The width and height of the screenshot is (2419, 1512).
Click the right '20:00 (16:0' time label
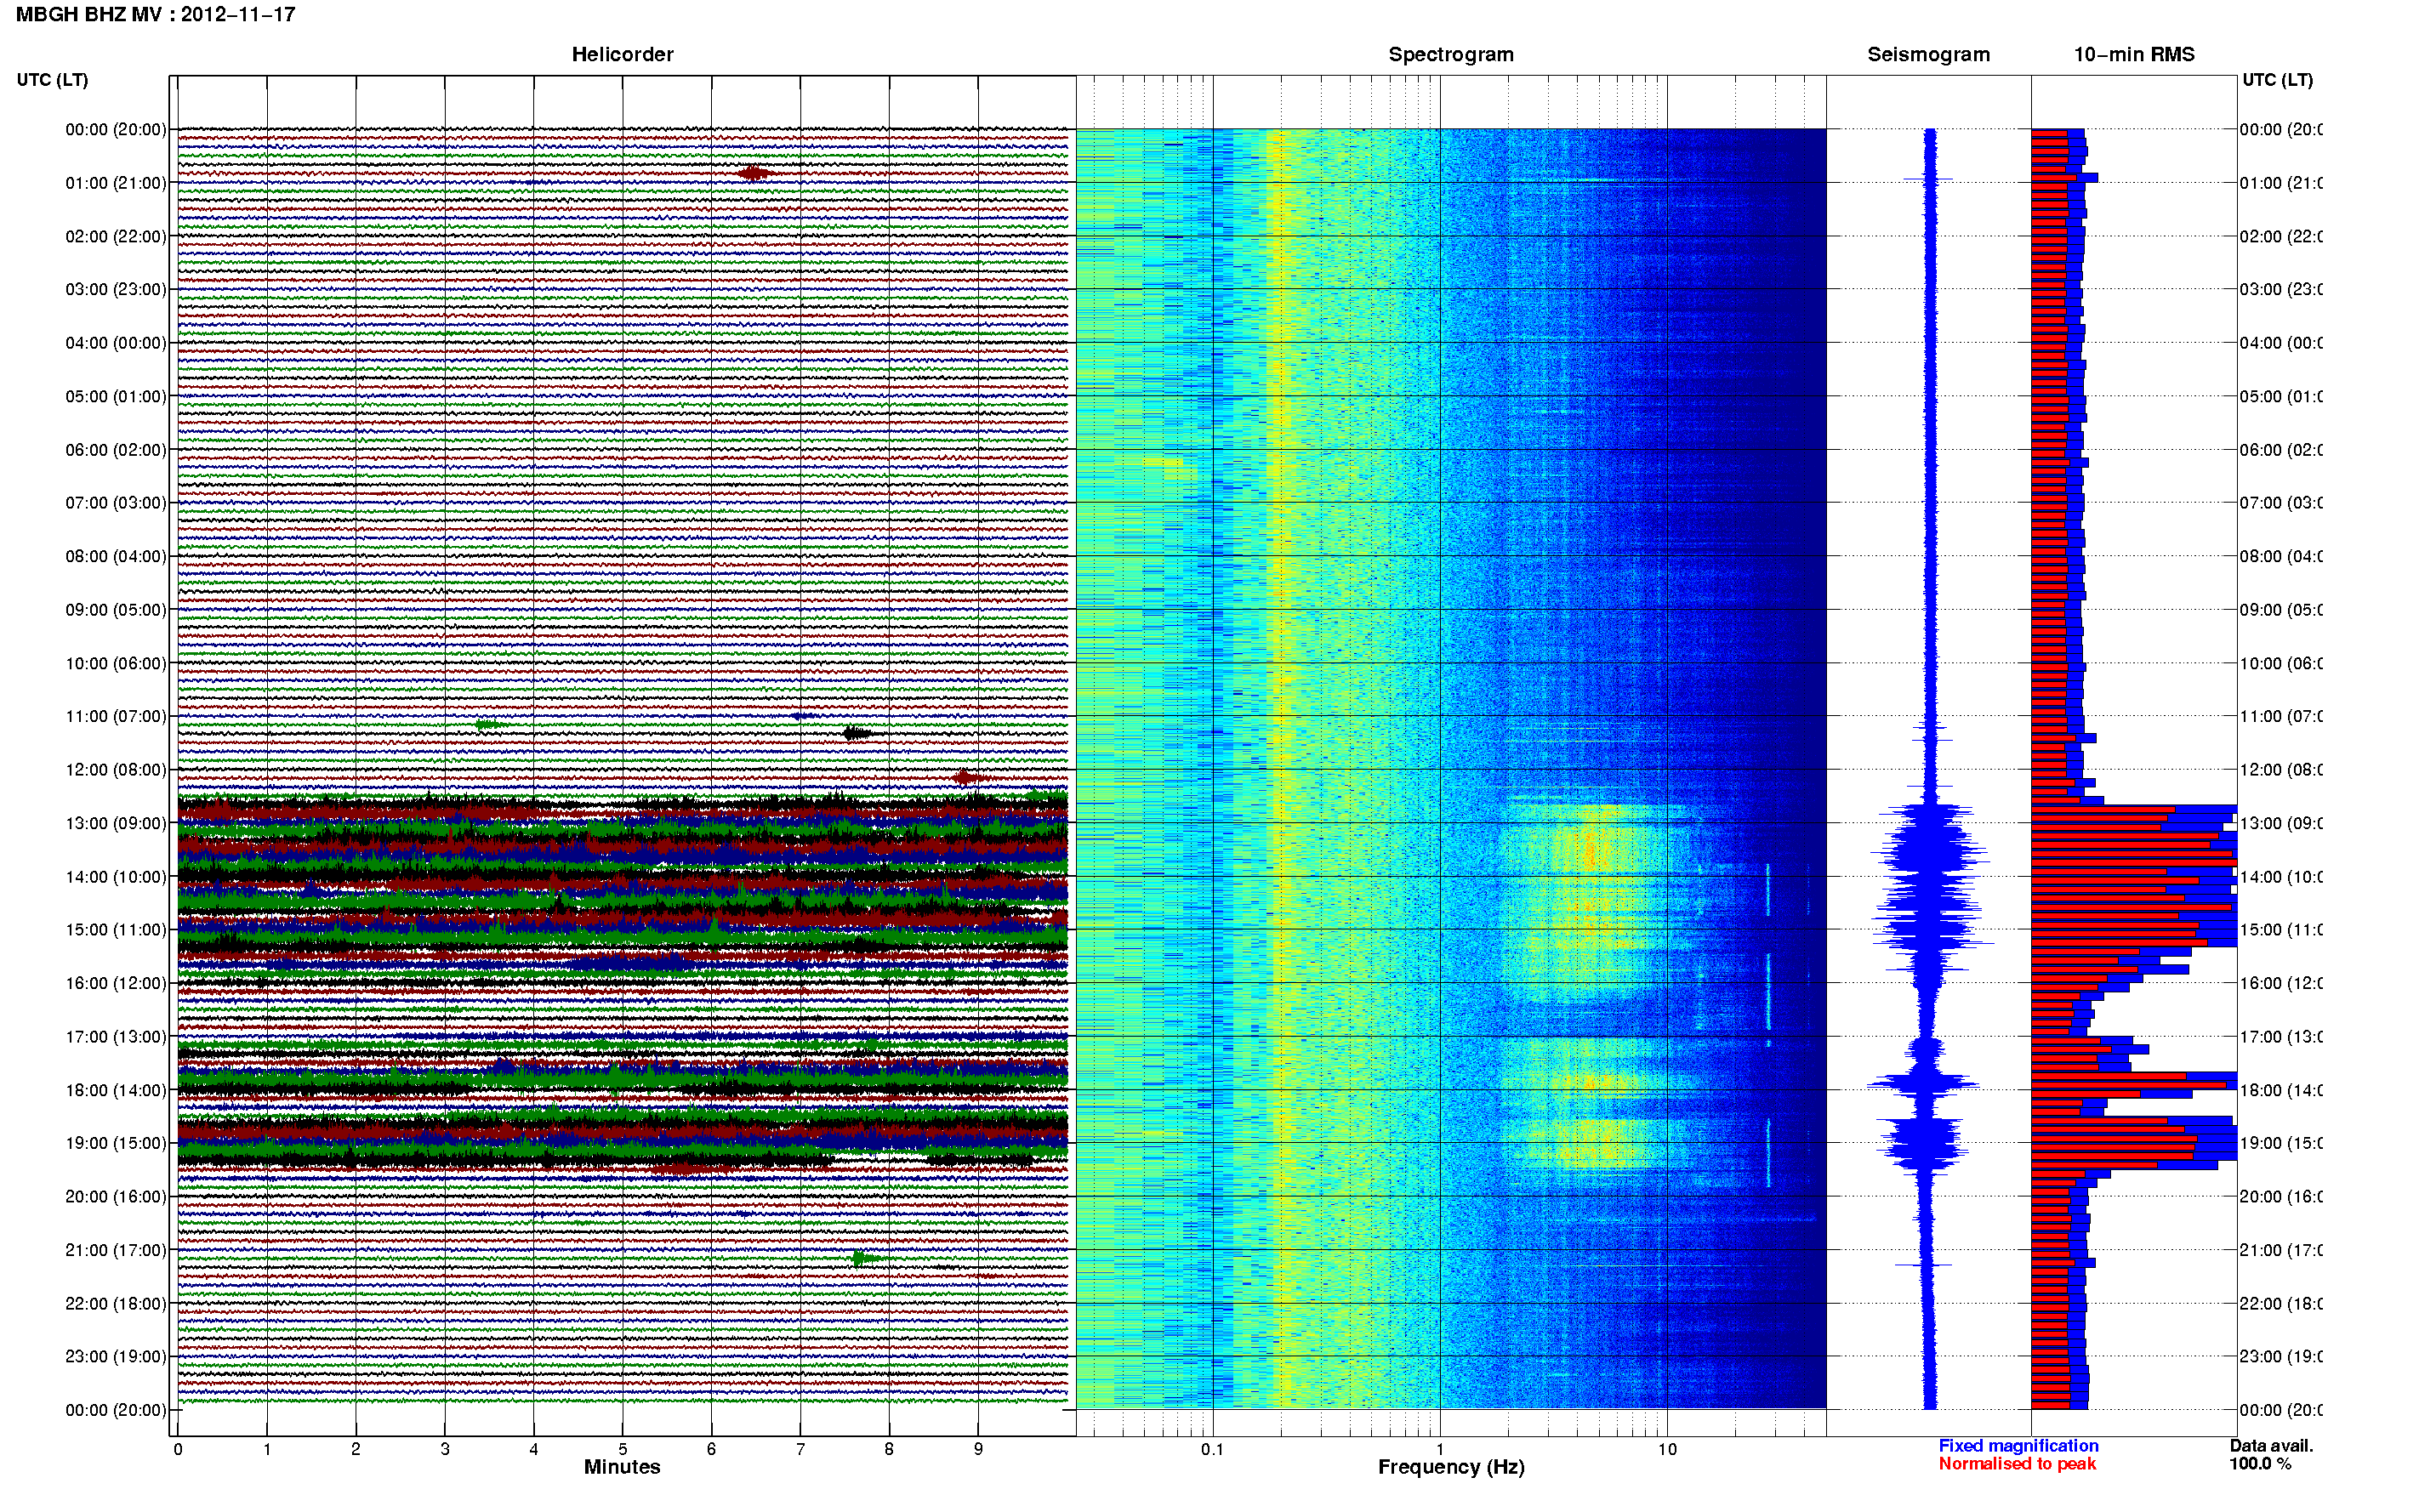coord(2281,1196)
